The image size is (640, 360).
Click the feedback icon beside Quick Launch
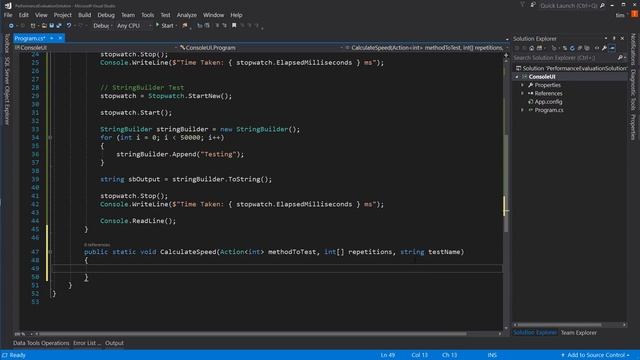click(x=533, y=5)
